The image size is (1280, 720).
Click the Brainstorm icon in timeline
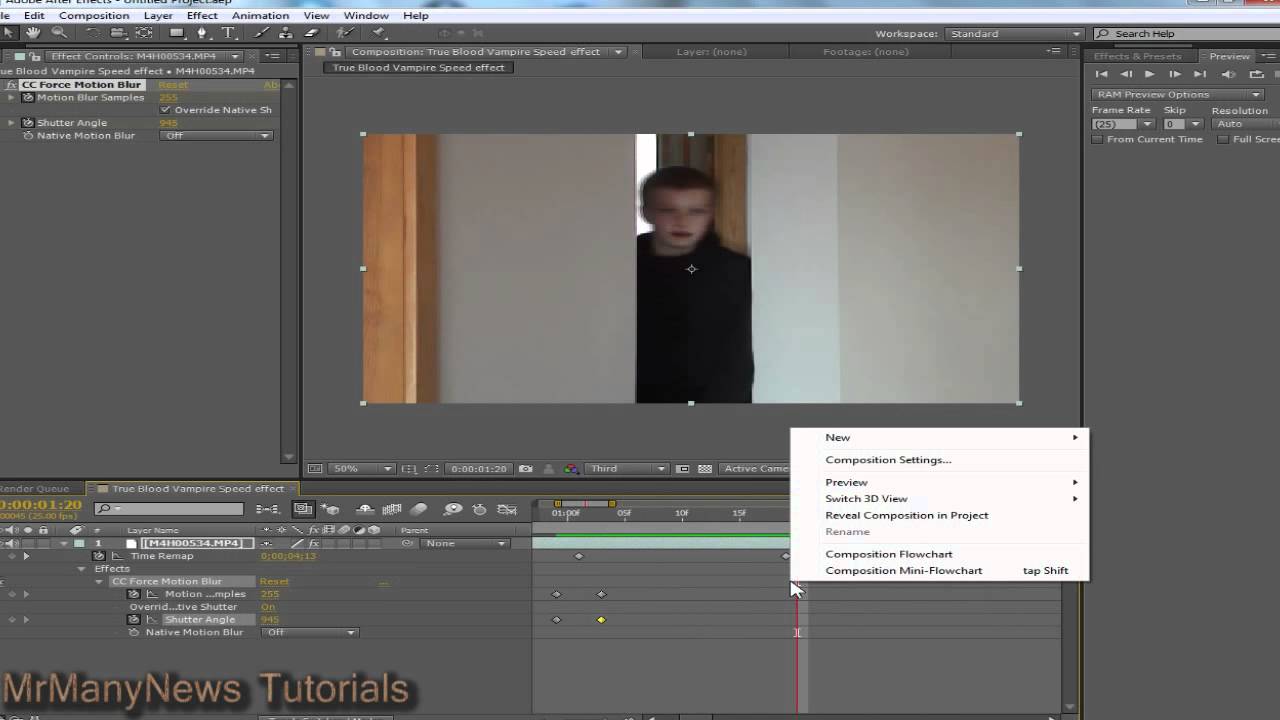pyautogui.click(x=453, y=509)
